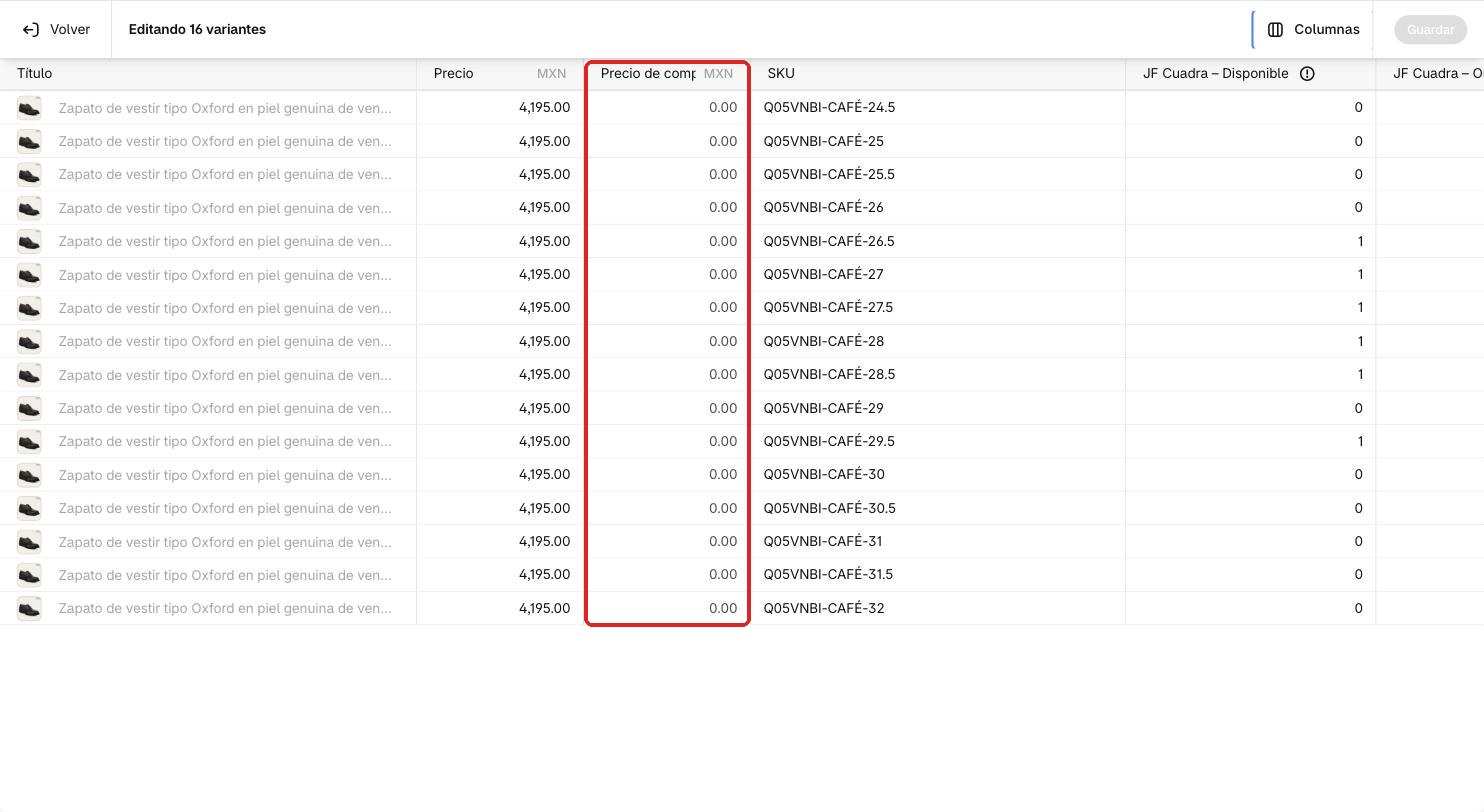Click shoe thumbnail in the Q05VNBI-CAFÉ-25 row
The height and width of the screenshot is (812, 1484).
point(29,141)
